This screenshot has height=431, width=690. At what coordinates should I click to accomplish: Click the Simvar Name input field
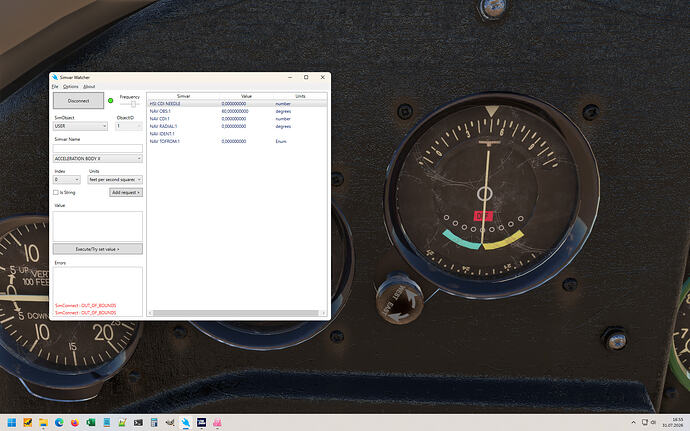click(98, 148)
